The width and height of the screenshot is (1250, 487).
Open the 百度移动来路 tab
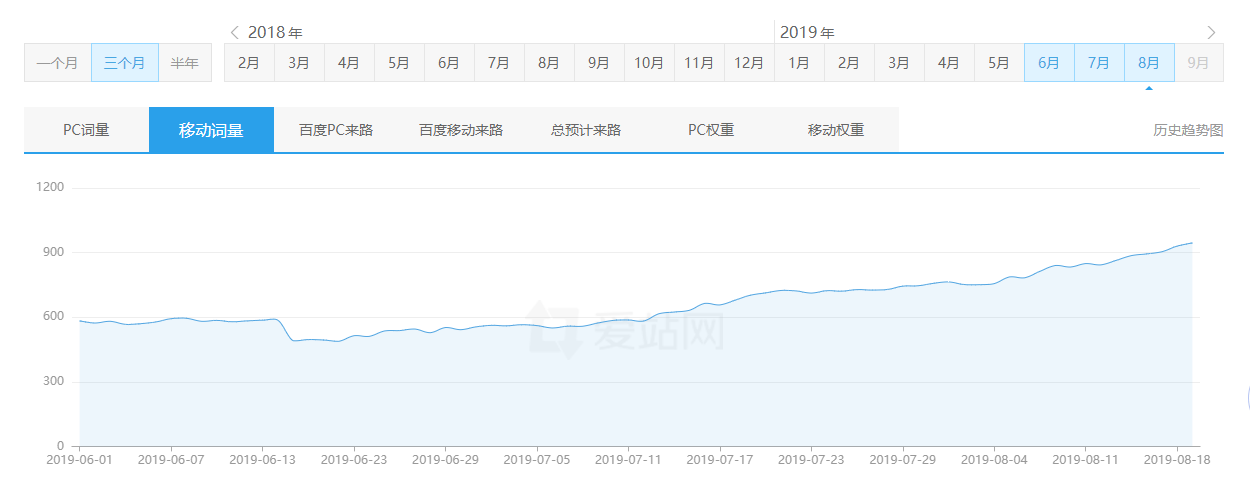[x=461, y=130]
